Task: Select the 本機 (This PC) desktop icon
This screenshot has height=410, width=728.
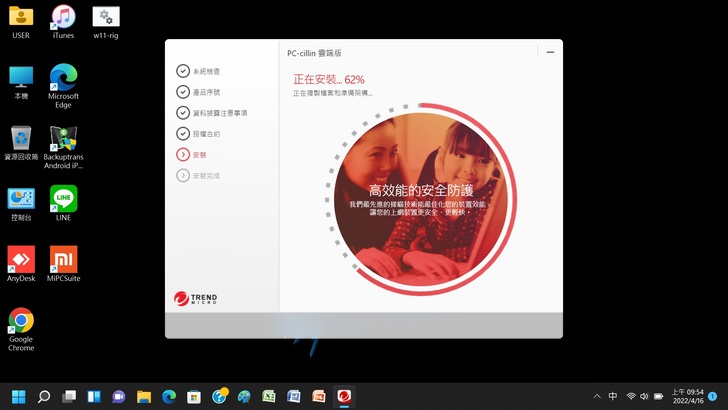Action: point(21,83)
